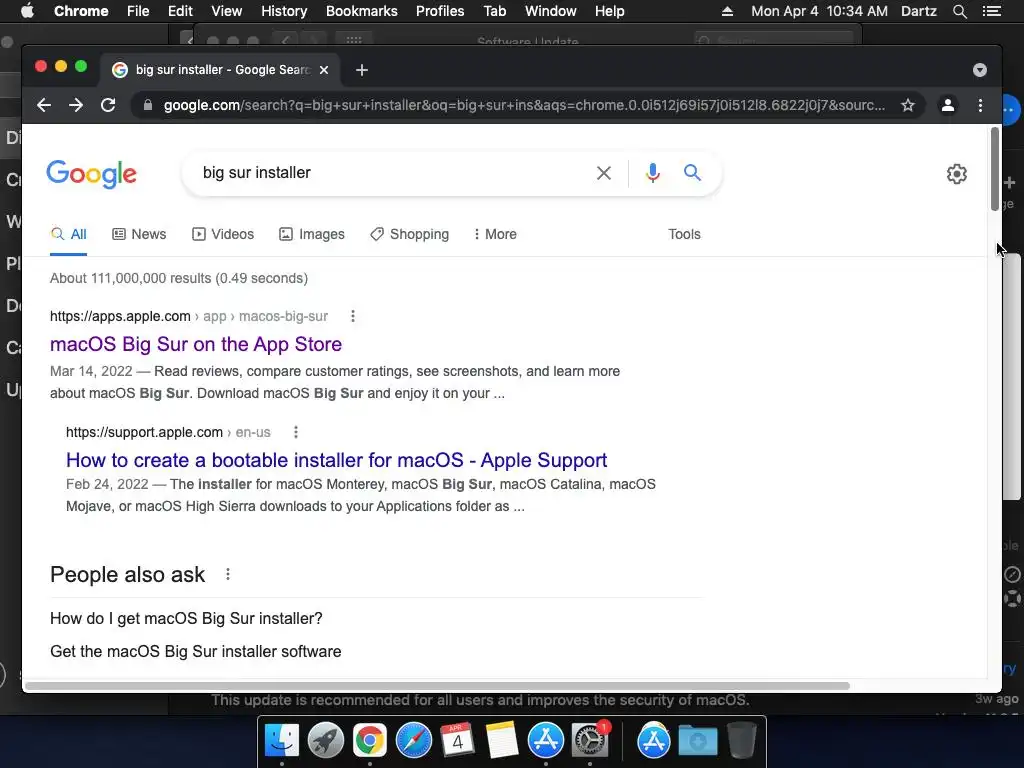1024x768 pixels.
Task: Open Calendar from the Dock
Action: tap(457, 741)
